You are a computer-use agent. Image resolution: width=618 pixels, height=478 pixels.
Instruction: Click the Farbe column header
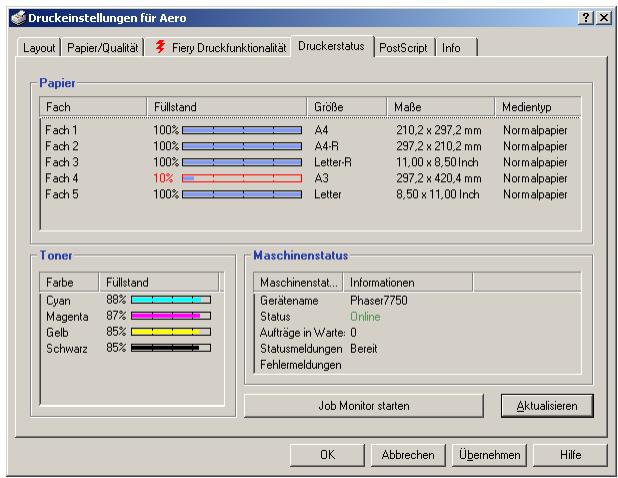click(69, 282)
